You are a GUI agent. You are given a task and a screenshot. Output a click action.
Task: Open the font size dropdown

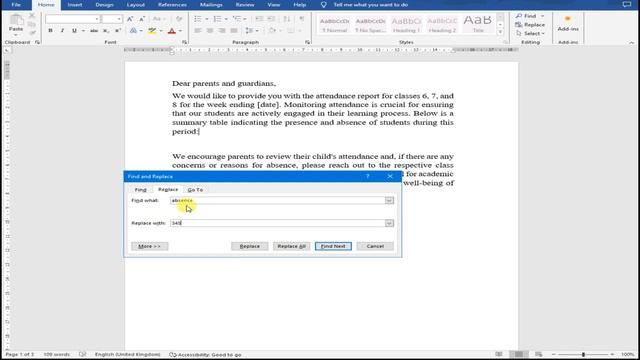[119, 19]
